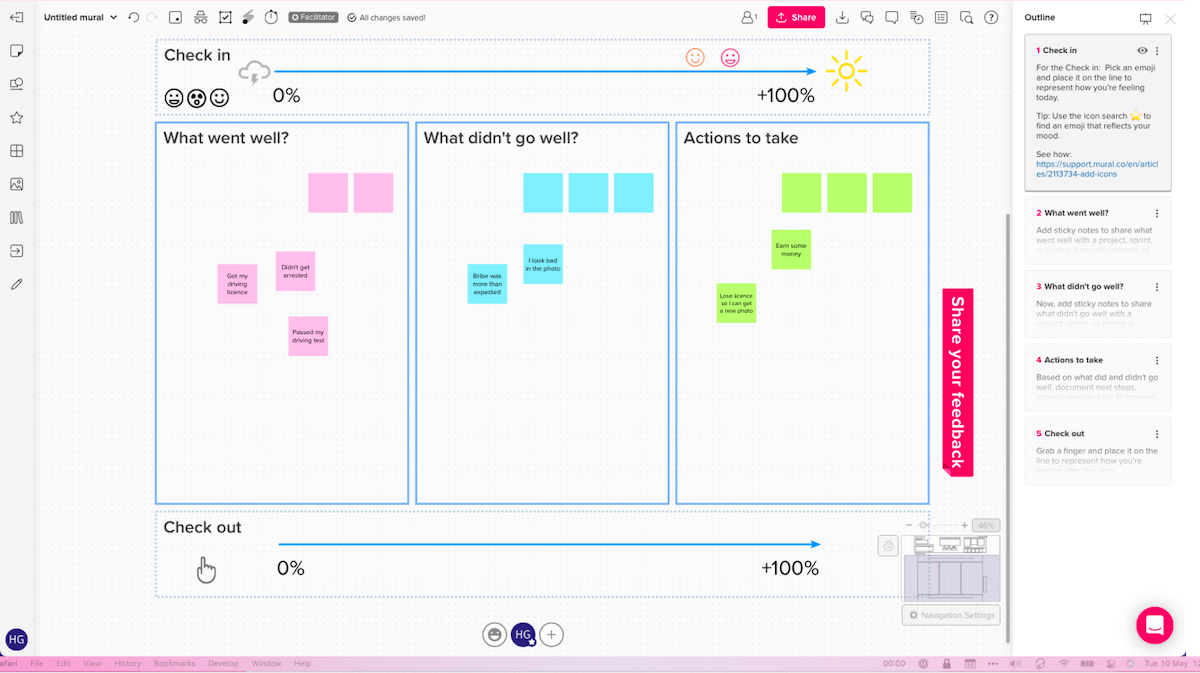Click the zoom out minus button
Image resolution: width=1200 pixels, height=673 pixels.
click(x=908, y=525)
